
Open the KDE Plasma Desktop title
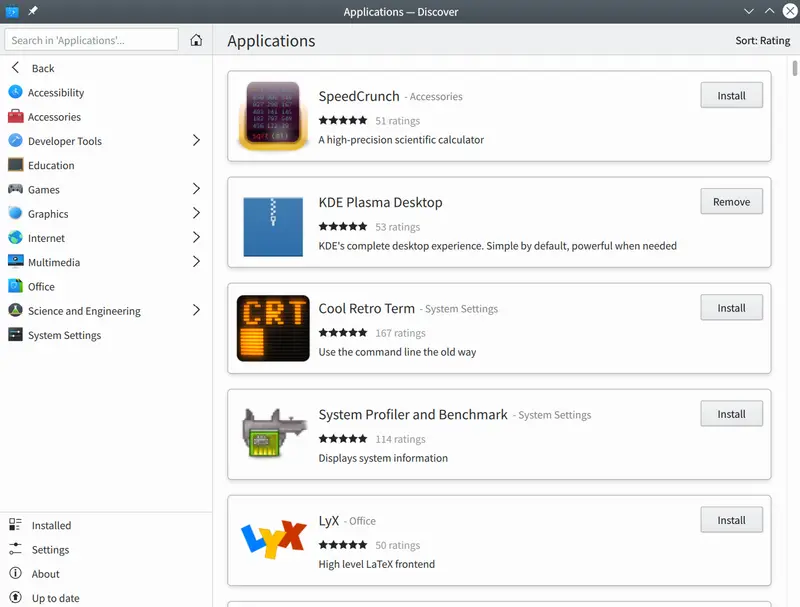click(380, 202)
